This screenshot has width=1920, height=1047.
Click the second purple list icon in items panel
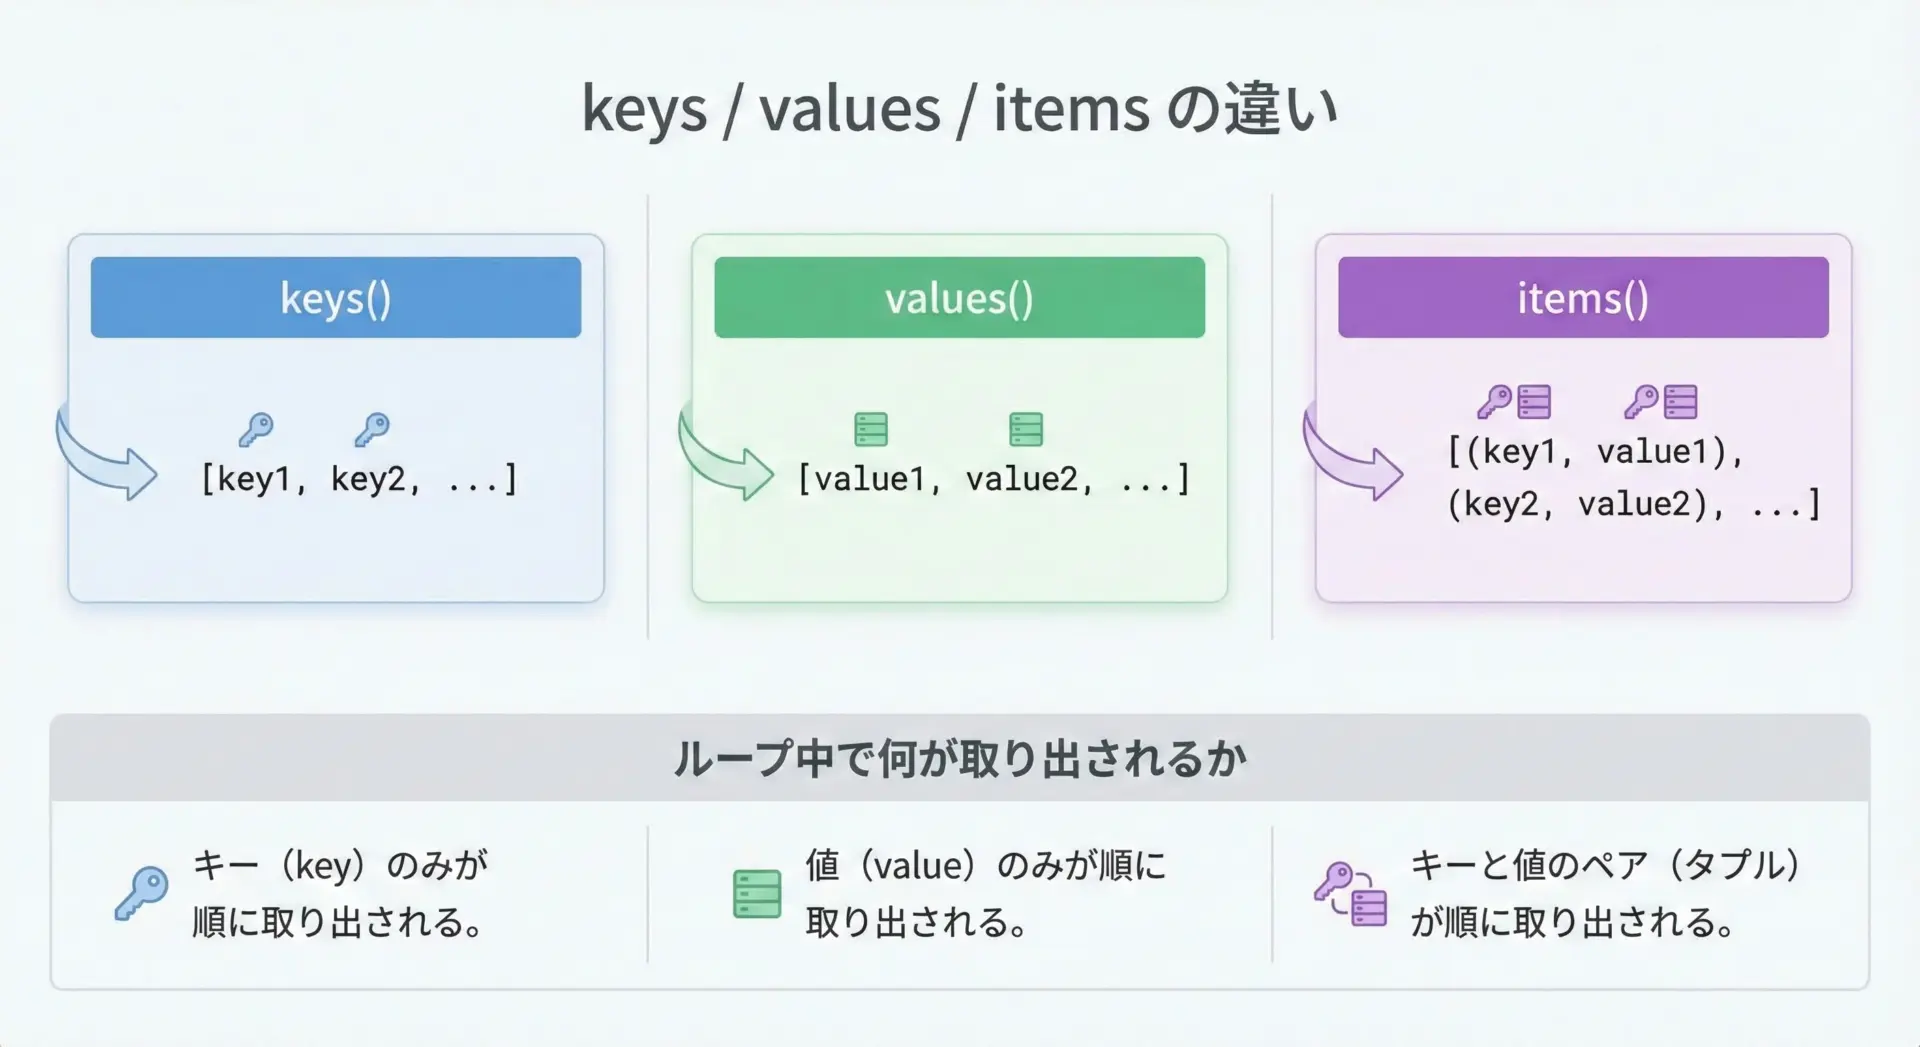(1681, 402)
